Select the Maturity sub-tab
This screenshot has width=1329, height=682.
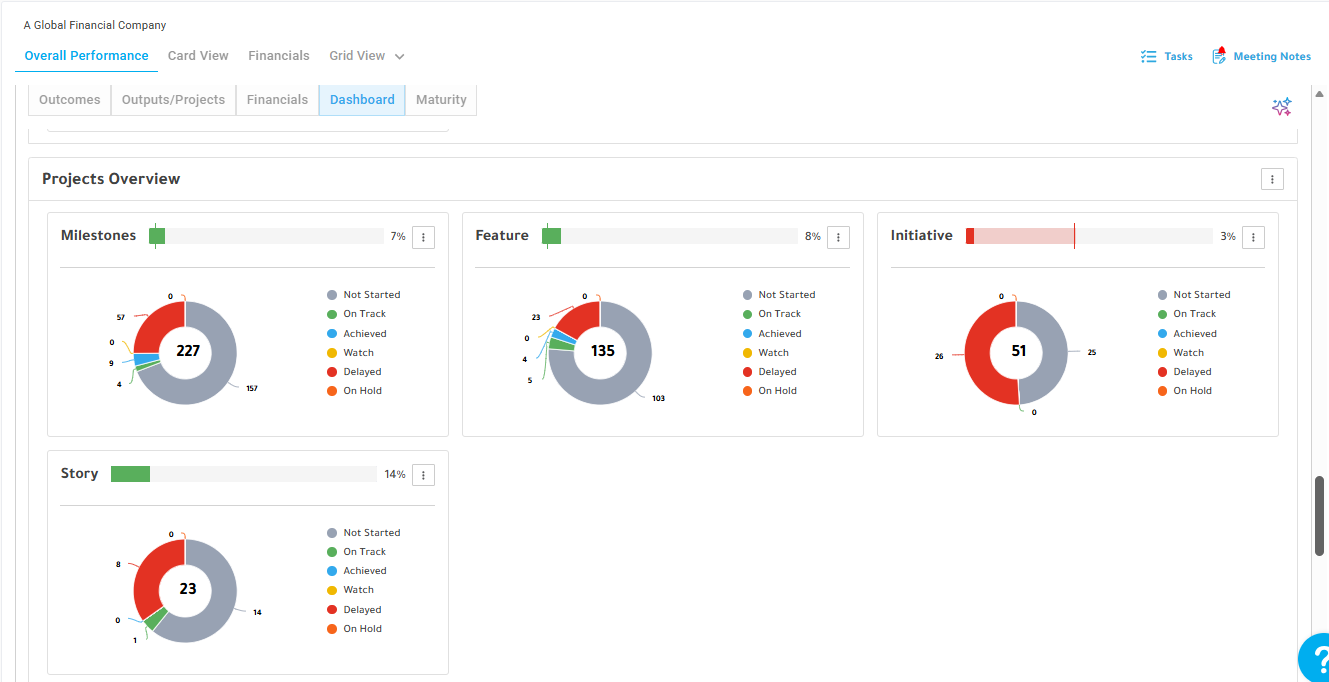point(441,100)
